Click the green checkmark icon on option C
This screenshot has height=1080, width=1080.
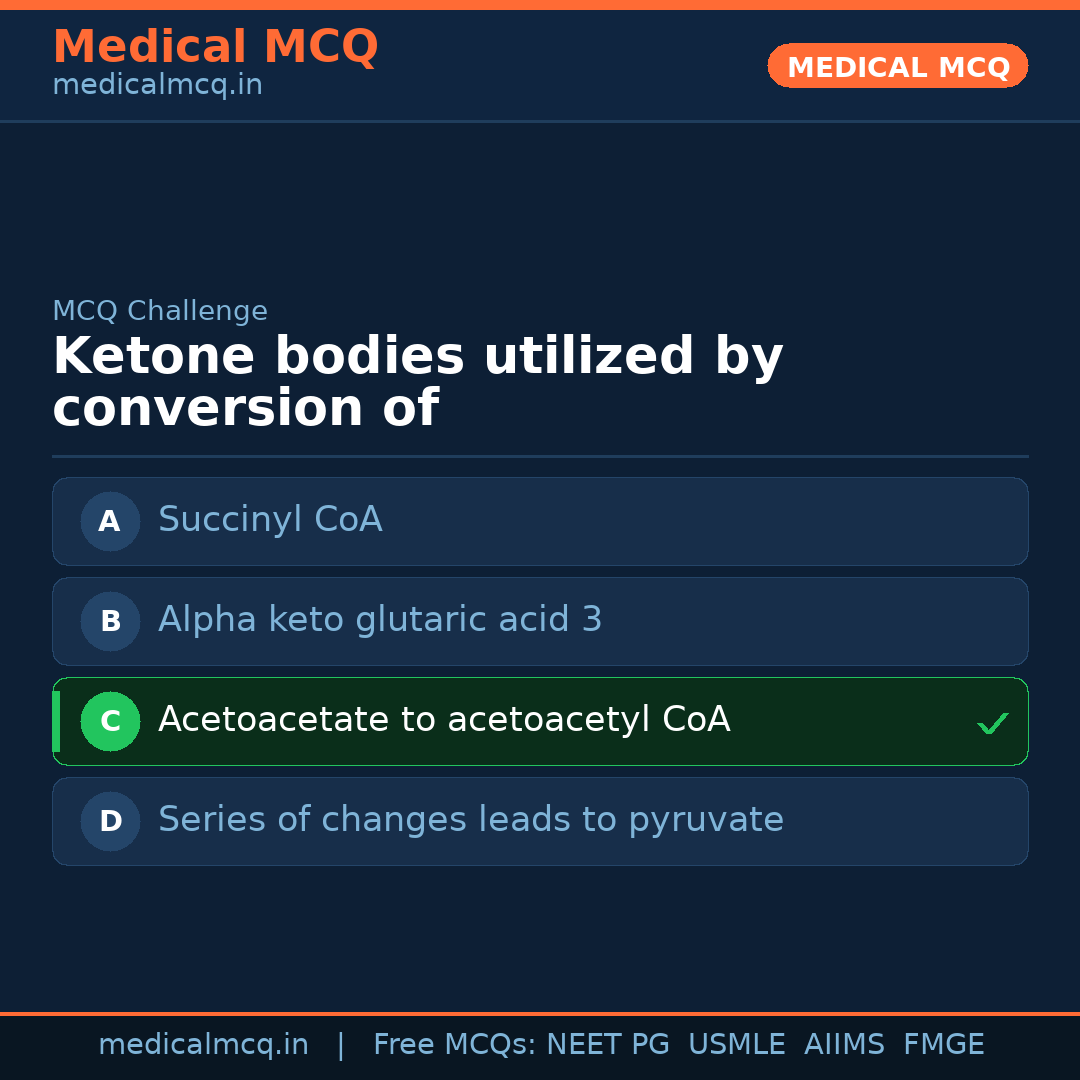point(992,723)
